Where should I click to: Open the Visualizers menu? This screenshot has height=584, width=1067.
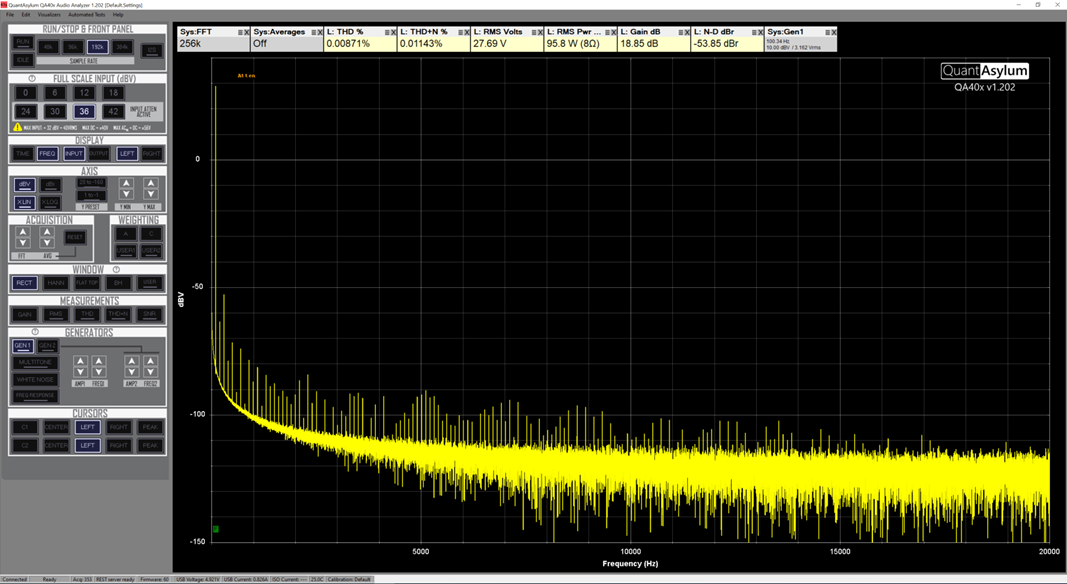coord(49,14)
